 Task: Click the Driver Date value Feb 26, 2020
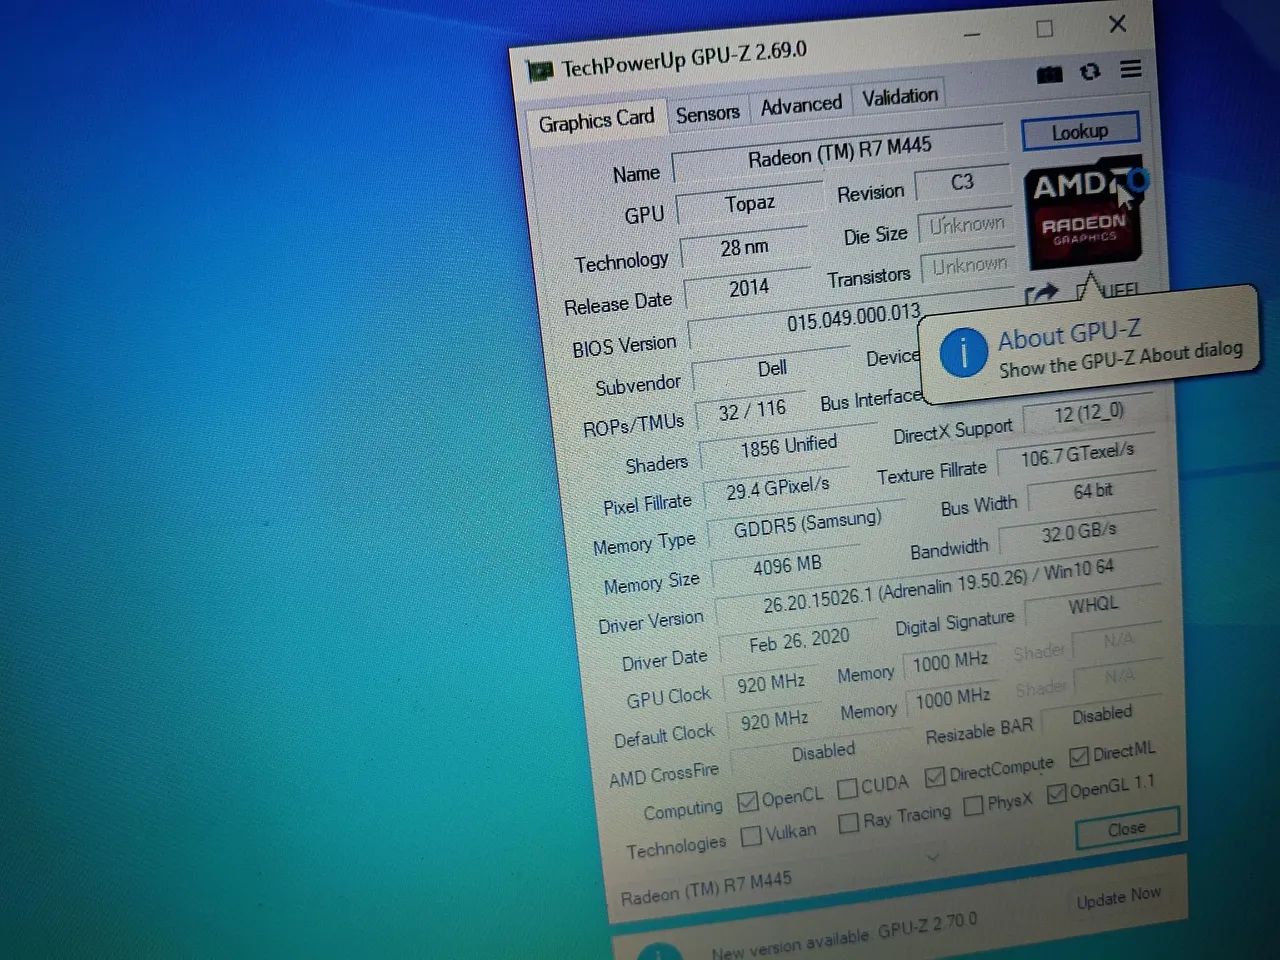(799, 641)
